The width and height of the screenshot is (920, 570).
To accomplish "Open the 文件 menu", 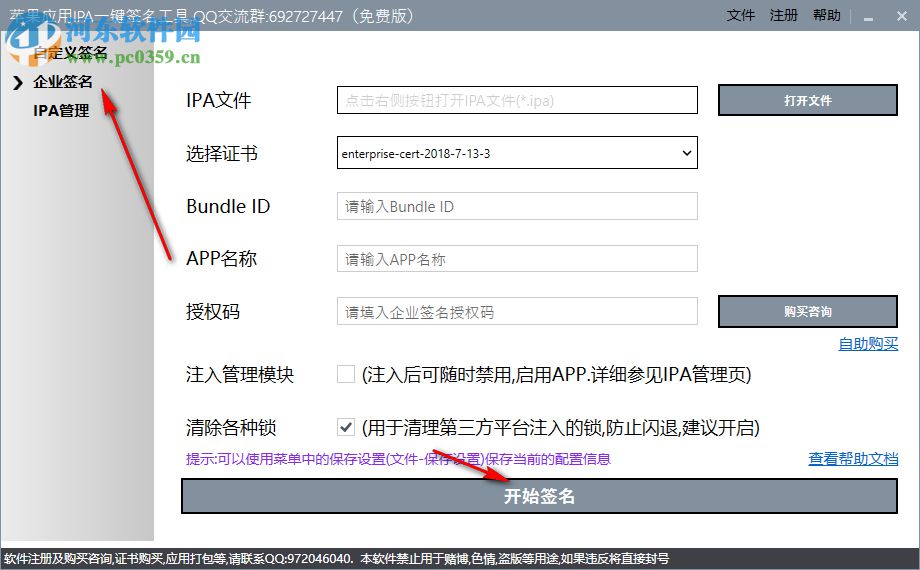I will (x=740, y=15).
